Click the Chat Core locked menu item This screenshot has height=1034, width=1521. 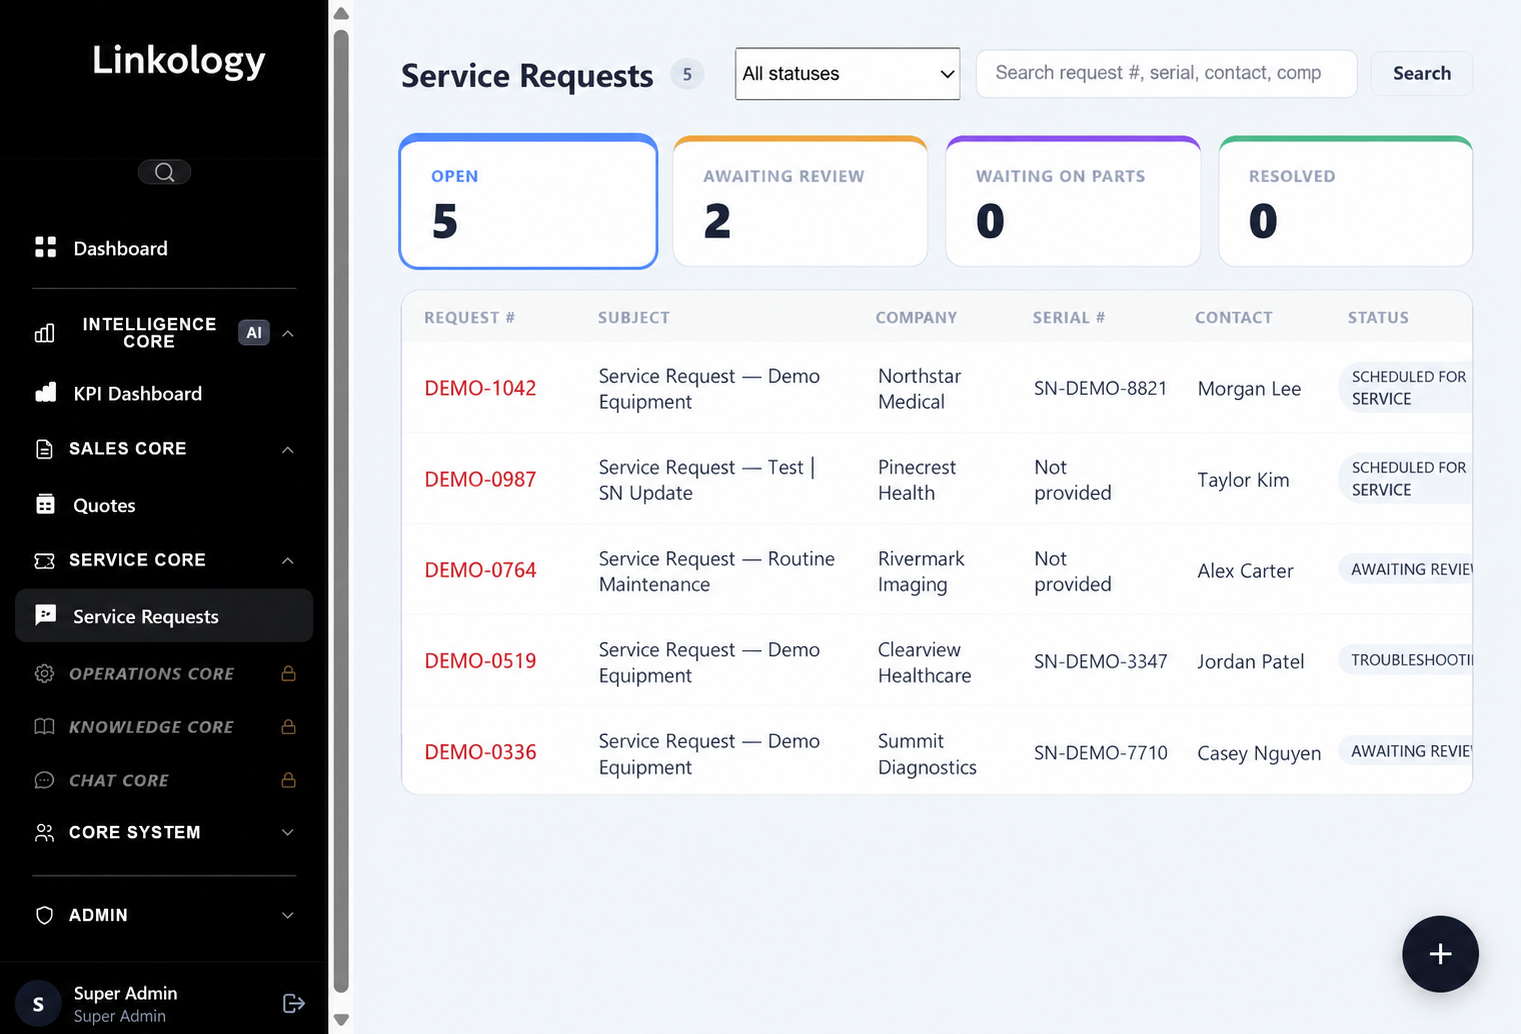tap(164, 780)
